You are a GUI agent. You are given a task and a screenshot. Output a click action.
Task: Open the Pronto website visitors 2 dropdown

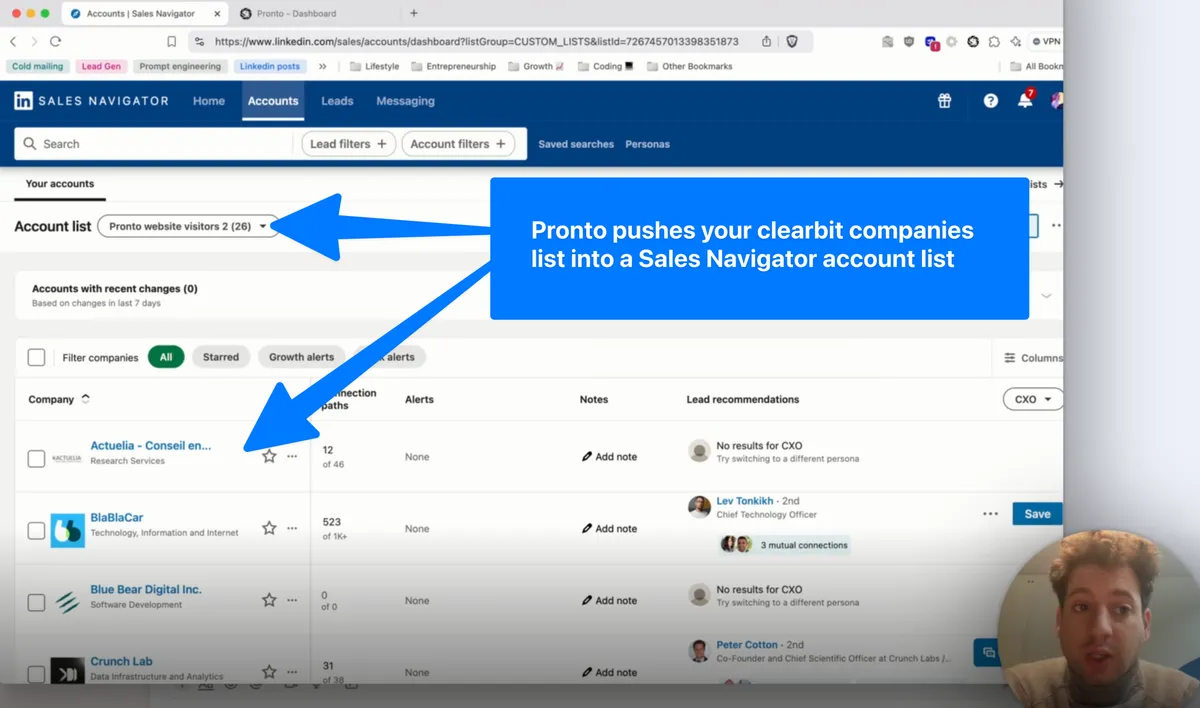pos(188,227)
